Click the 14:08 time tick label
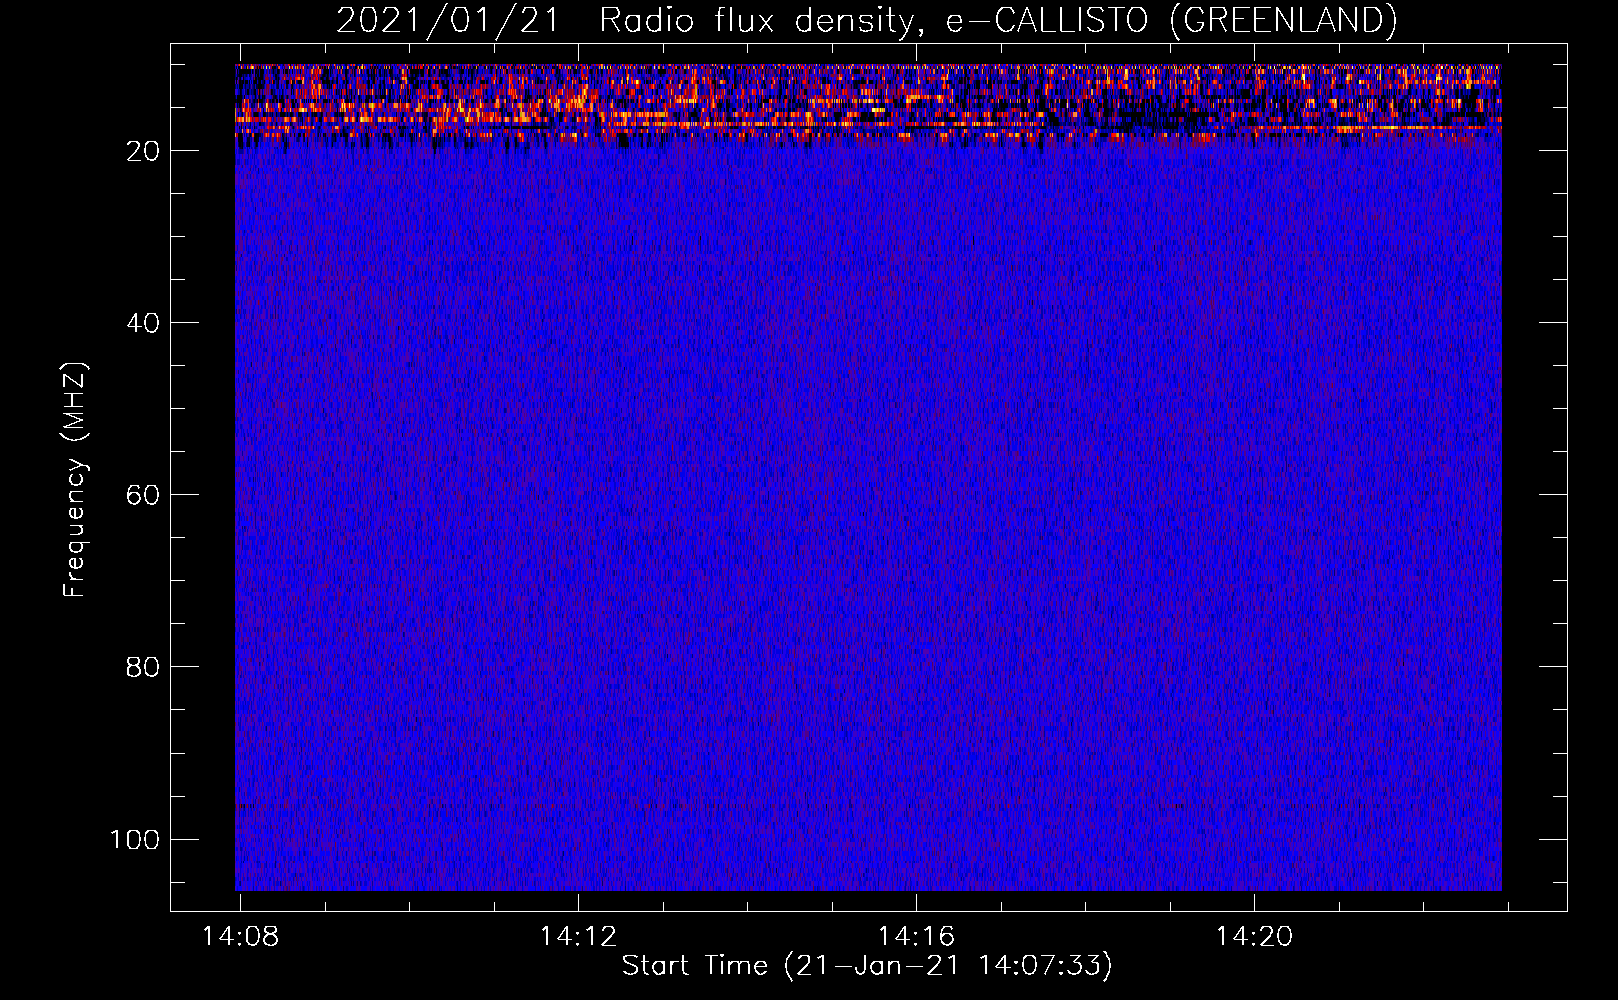Viewport: 1618px width, 1000px height. click(240, 937)
